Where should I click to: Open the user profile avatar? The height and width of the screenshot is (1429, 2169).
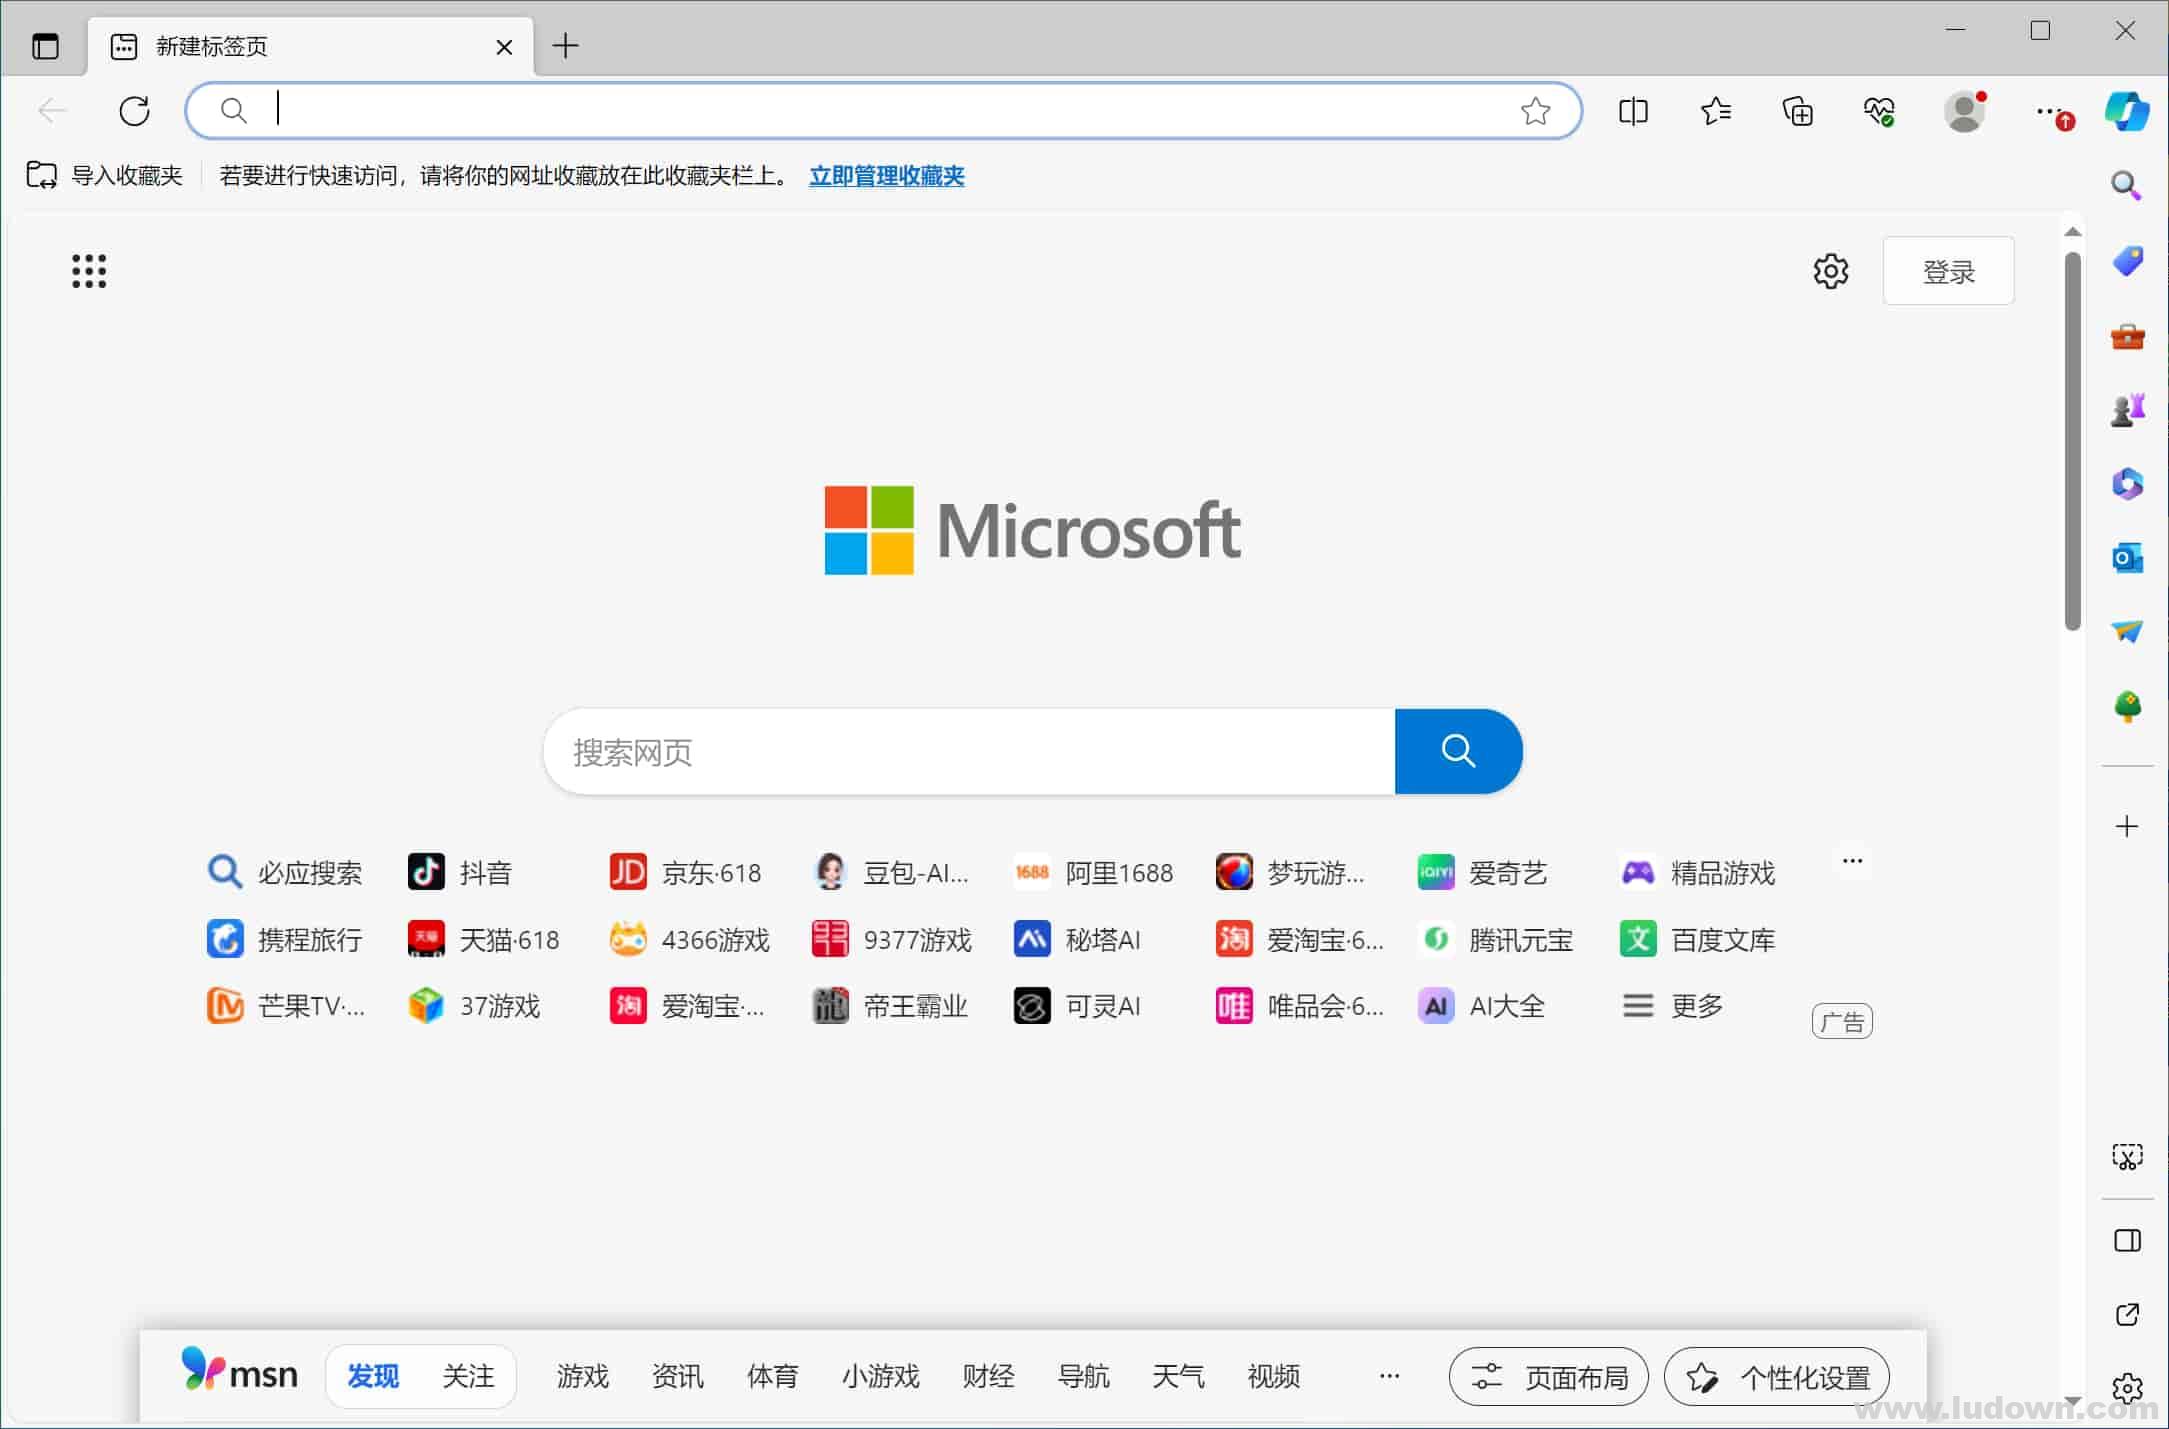click(1964, 110)
